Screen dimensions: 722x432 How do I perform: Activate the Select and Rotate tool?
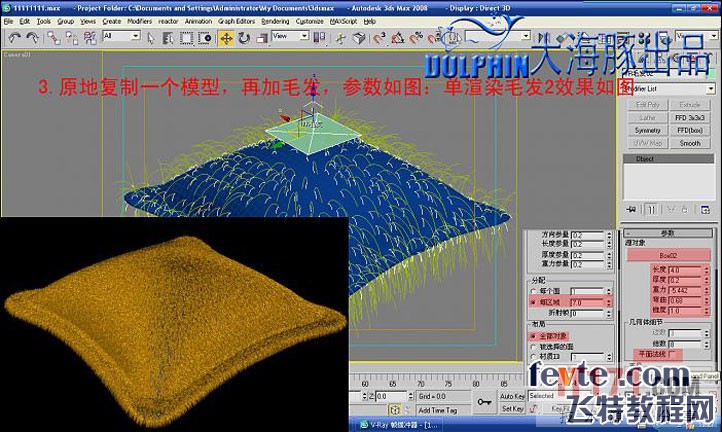tap(244, 38)
